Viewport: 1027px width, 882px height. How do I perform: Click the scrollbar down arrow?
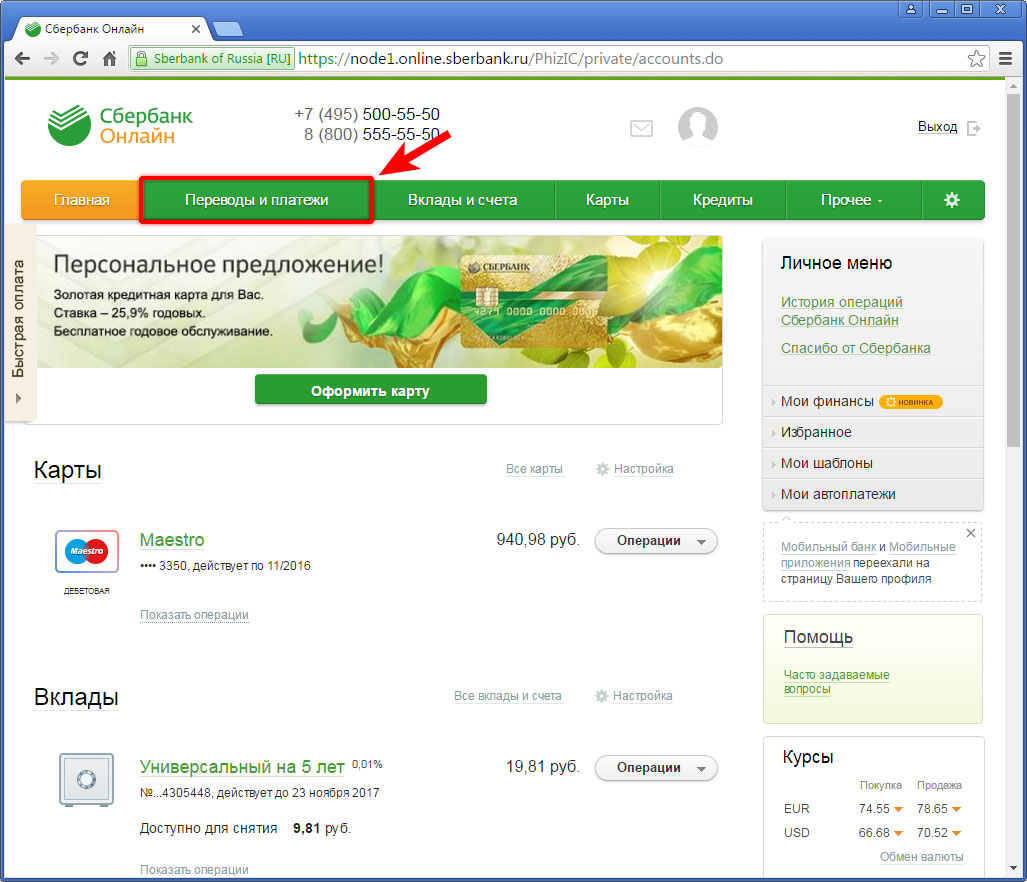(1013, 868)
